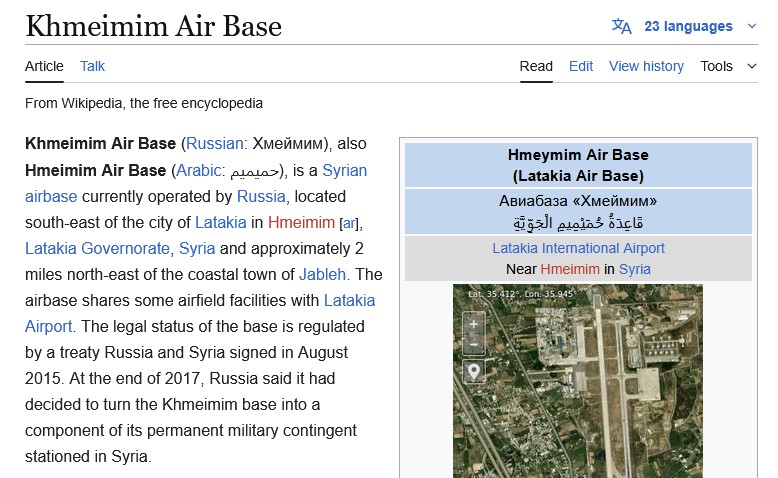Image resolution: width=778 pixels, height=478 pixels.
Task: Expand the 23 languages dropdown chevron
Action: (x=752, y=26)
